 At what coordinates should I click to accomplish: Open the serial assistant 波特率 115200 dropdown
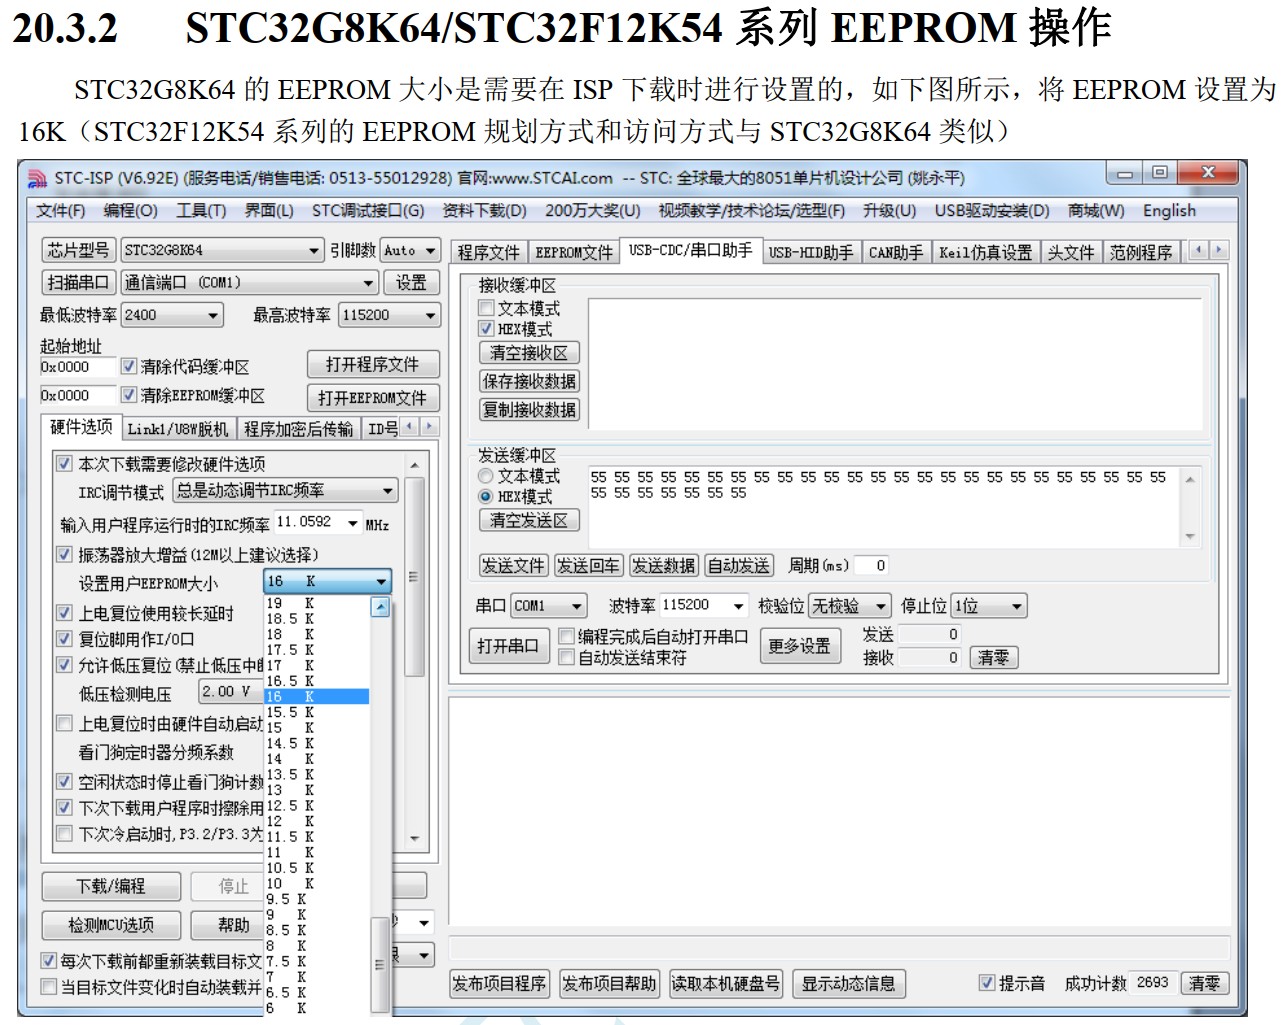tap(738, 606)
